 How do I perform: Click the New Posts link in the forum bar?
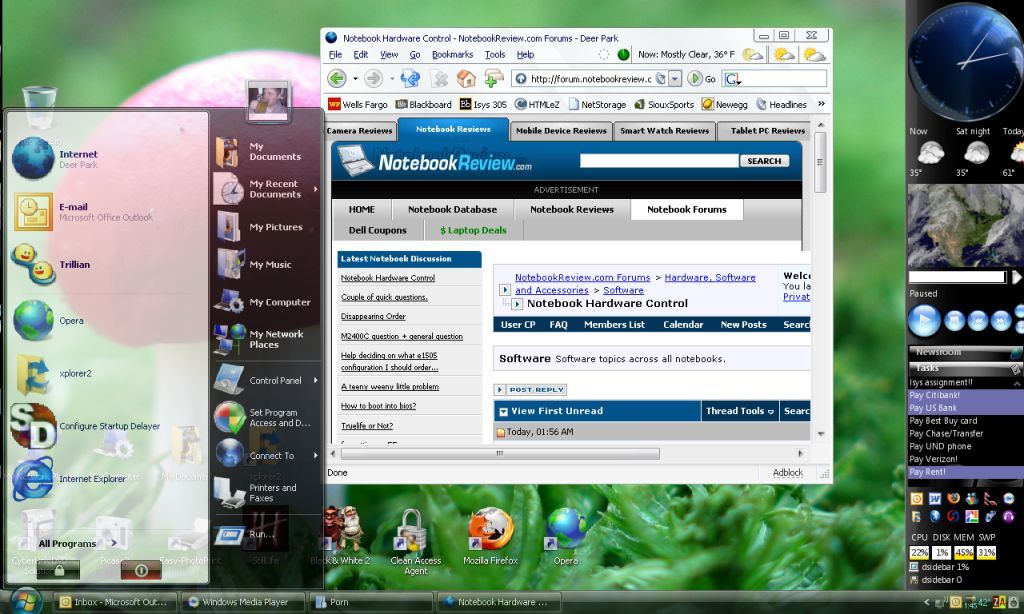pos(743,325)
